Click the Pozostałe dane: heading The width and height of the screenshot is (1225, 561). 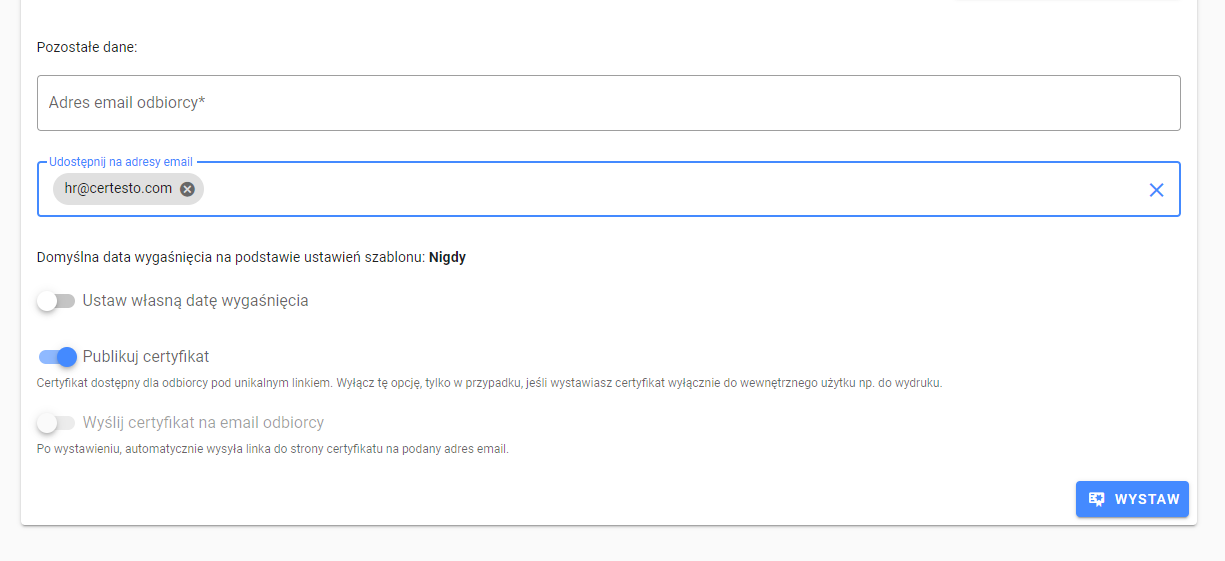pyautogui.click(x=87, y=47)
